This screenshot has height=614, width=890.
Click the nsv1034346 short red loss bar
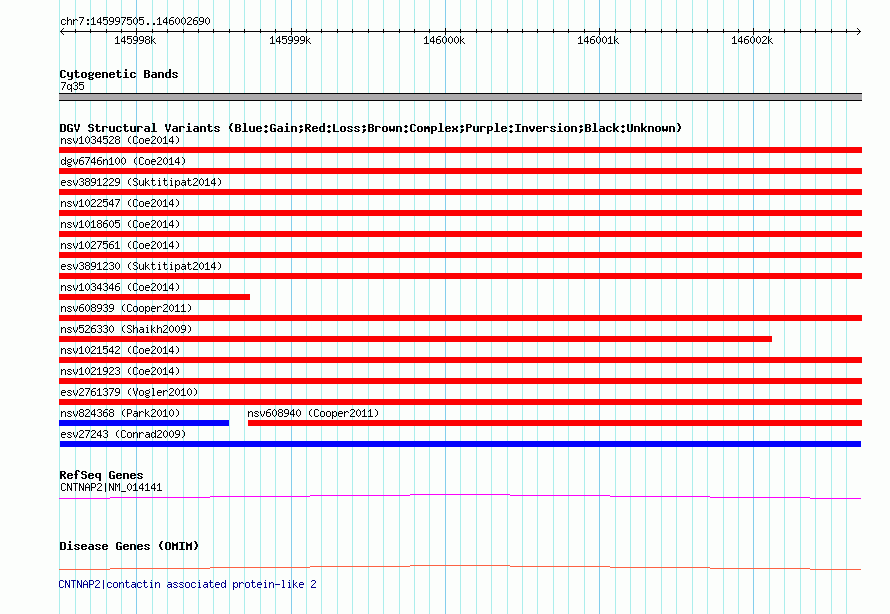(x=154, y=297)
